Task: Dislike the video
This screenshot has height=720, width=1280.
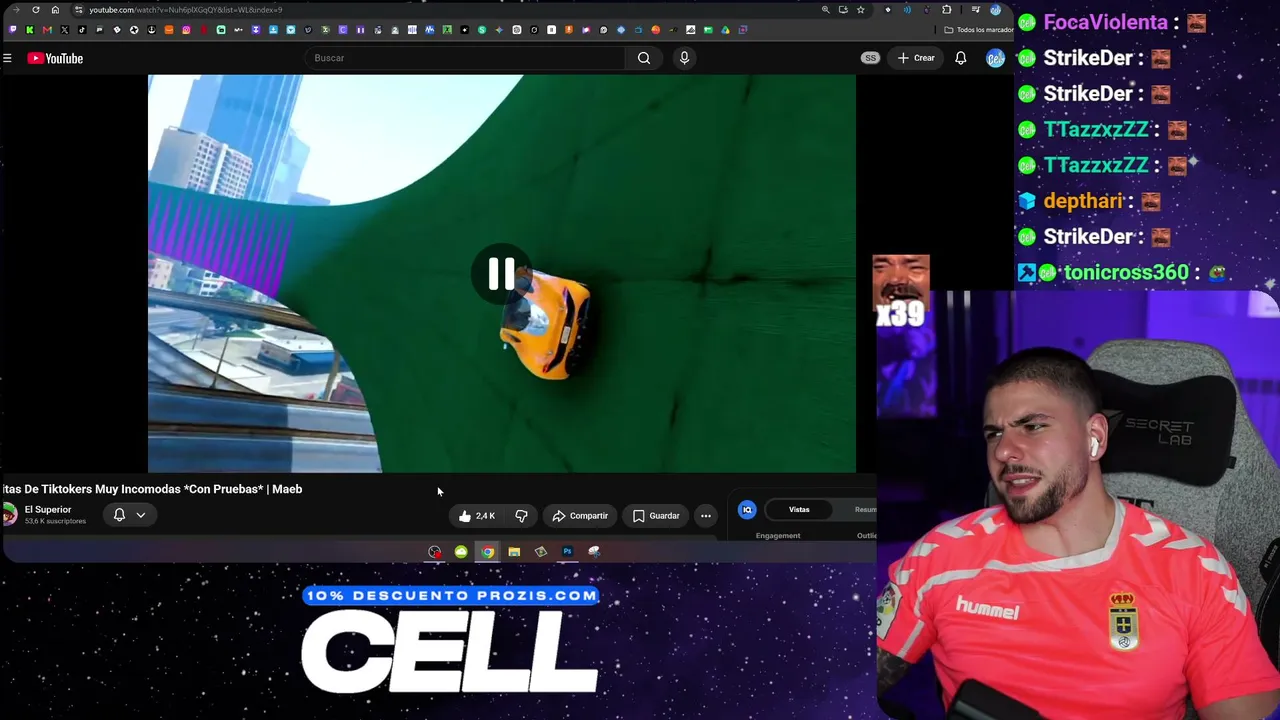Action: [x=521, y=516]
